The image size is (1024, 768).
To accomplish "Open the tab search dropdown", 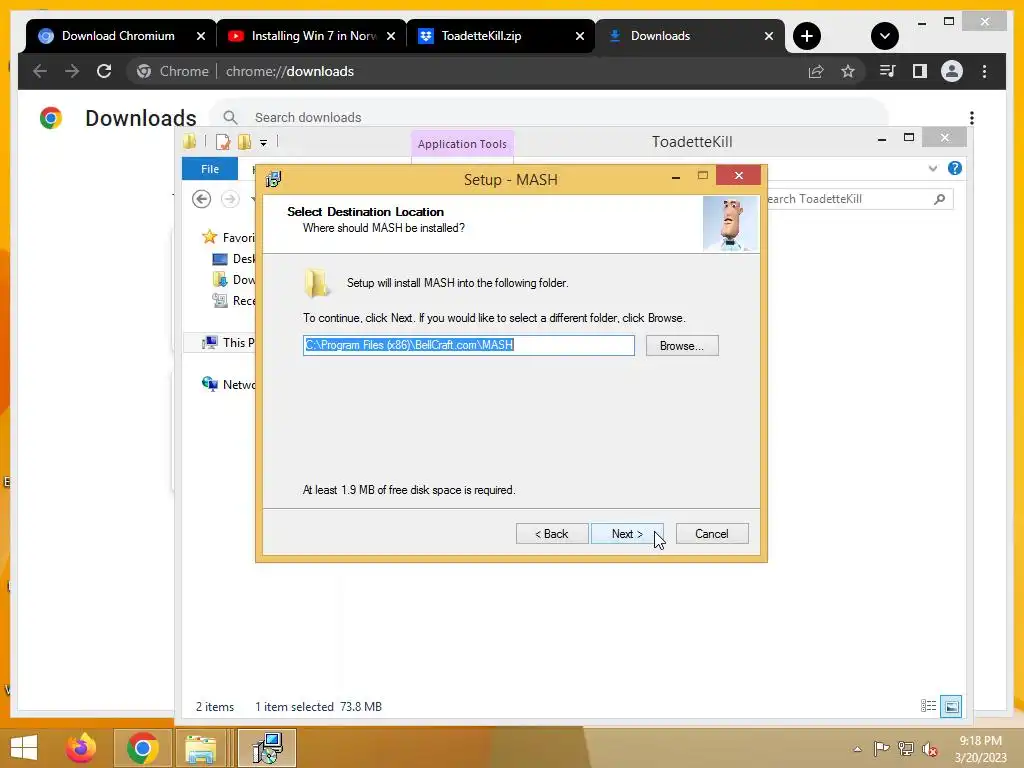I will coord(884,36).
